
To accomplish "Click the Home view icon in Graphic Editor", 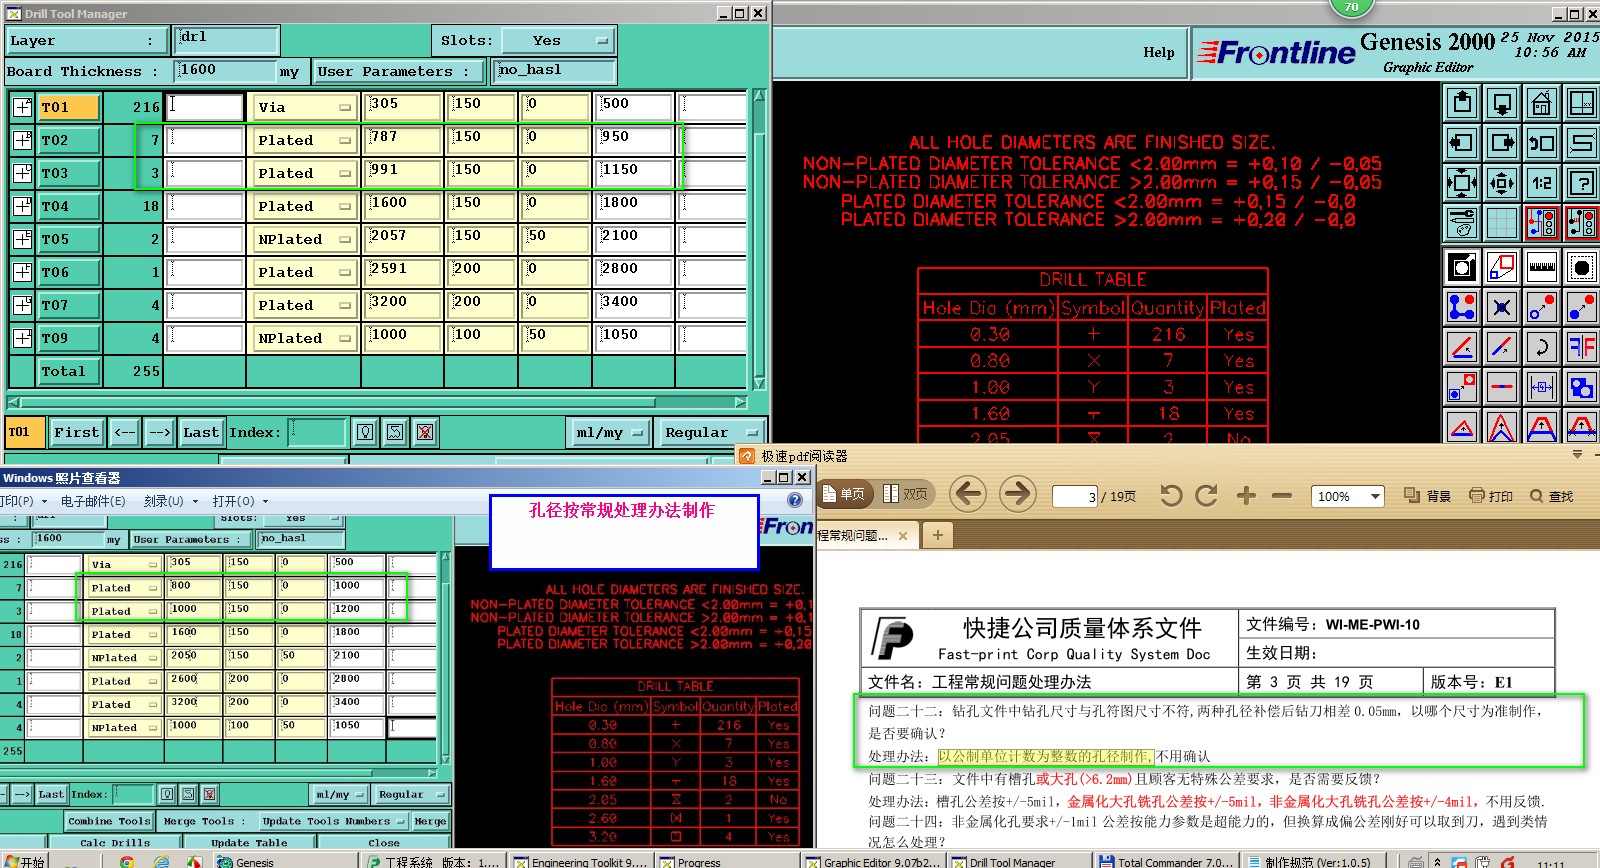I will tap(1542, 103).
